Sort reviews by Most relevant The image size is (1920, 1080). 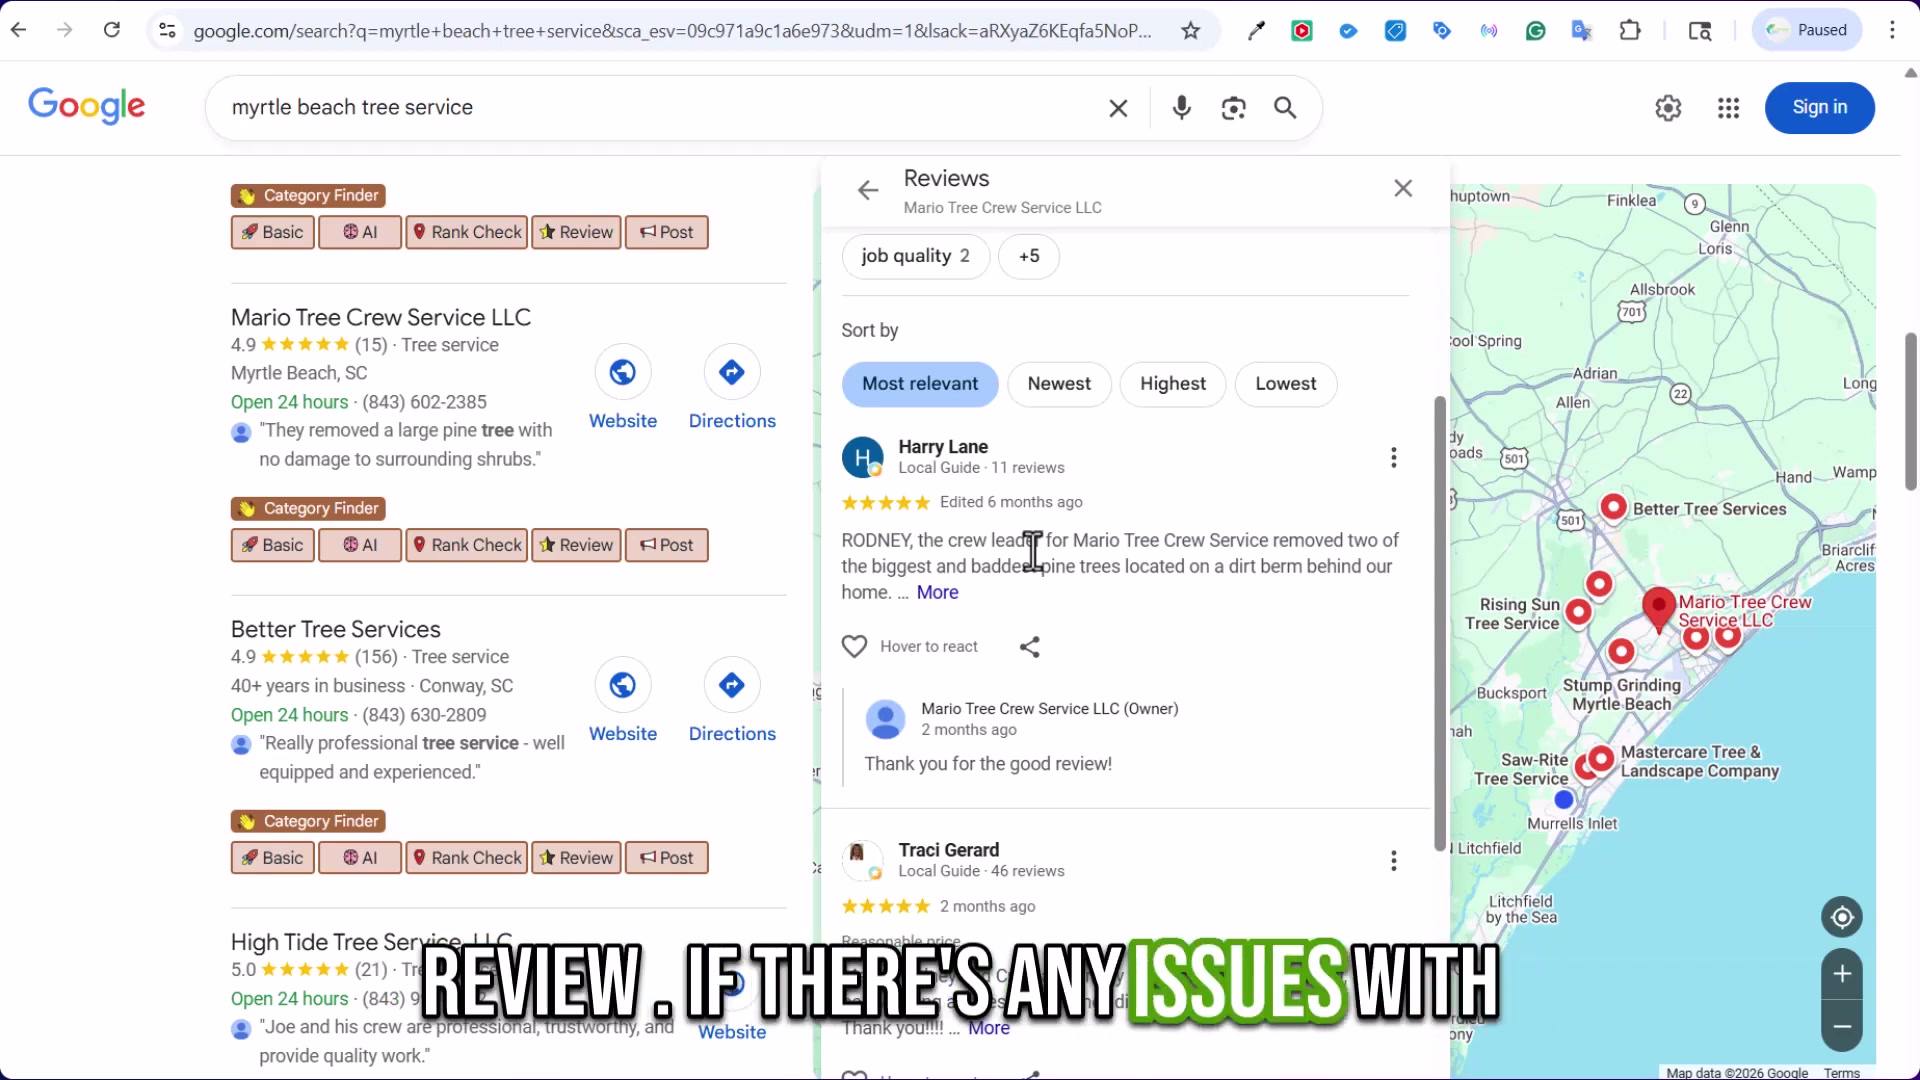[x=920, y=384]
